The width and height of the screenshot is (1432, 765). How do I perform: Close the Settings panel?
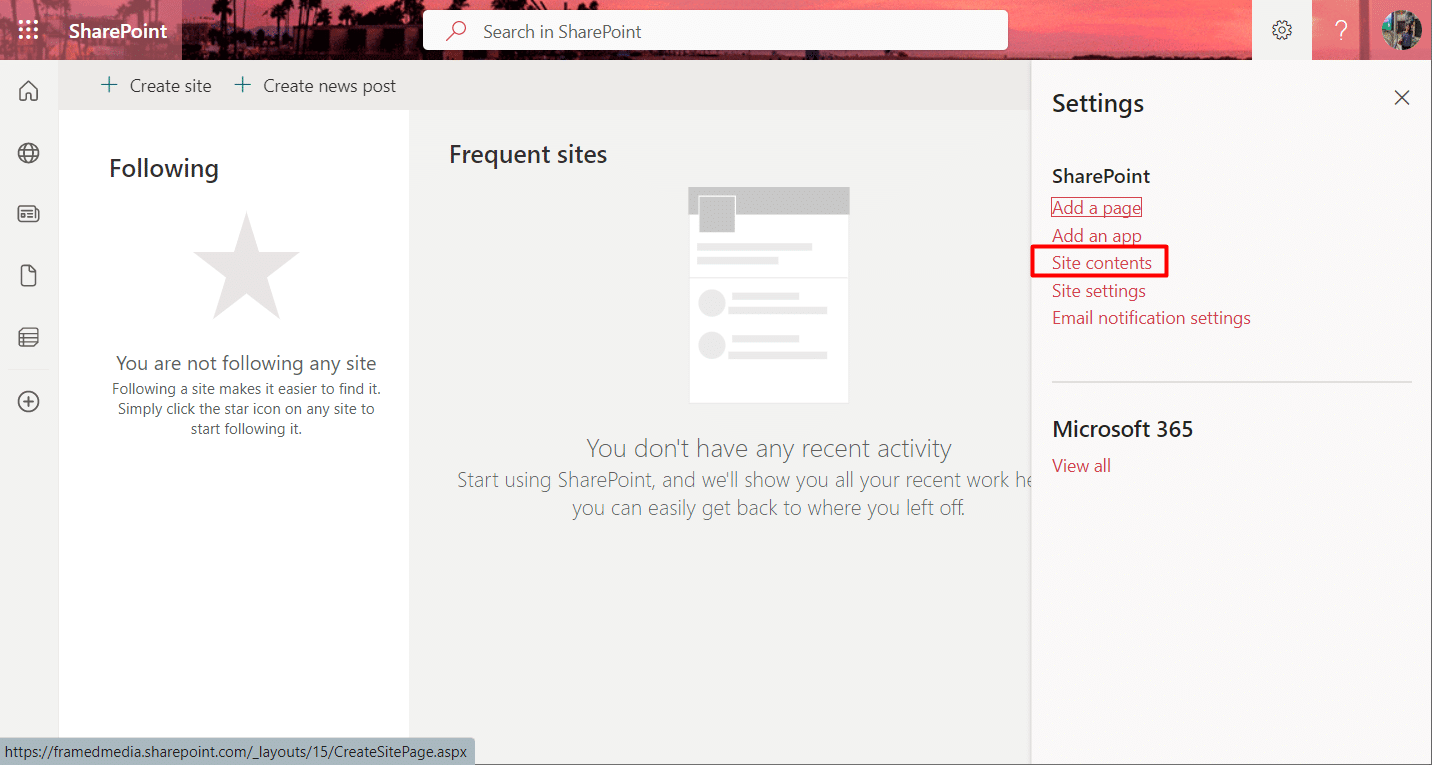tap(1402, 97)
